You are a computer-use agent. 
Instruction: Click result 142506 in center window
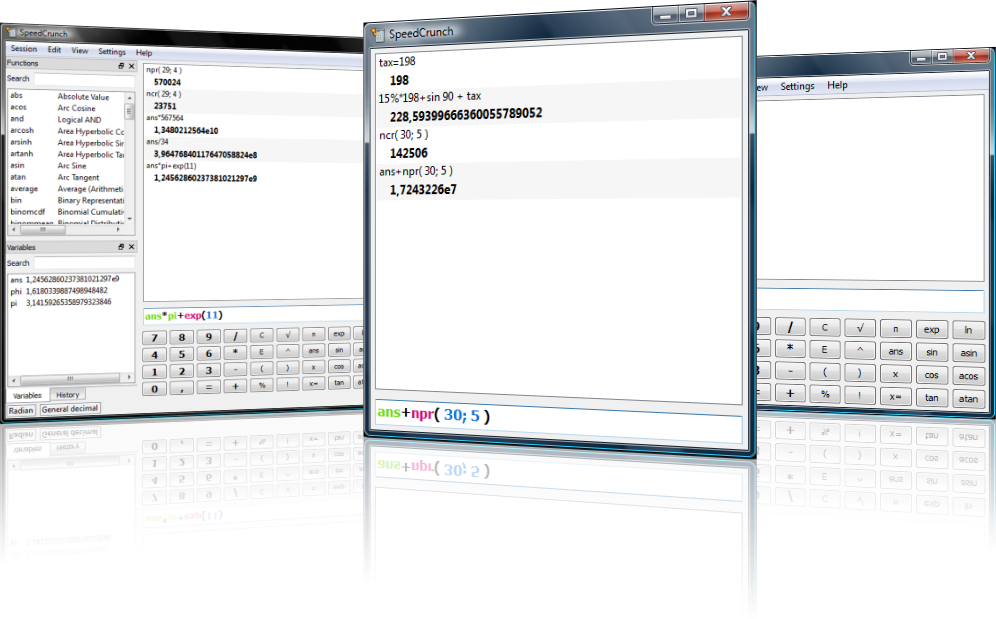[x=408, y=153]
